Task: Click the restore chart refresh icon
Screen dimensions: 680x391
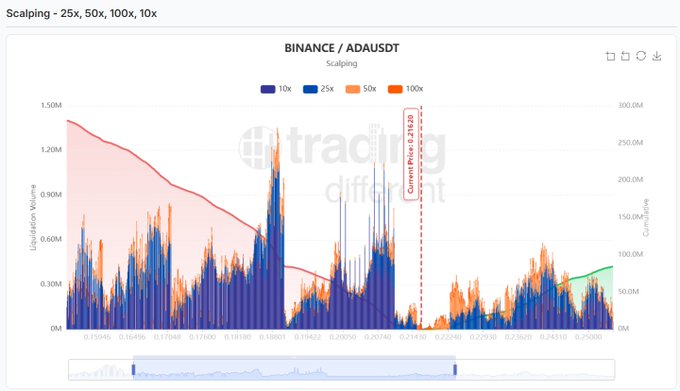Action: click(641, 56)
